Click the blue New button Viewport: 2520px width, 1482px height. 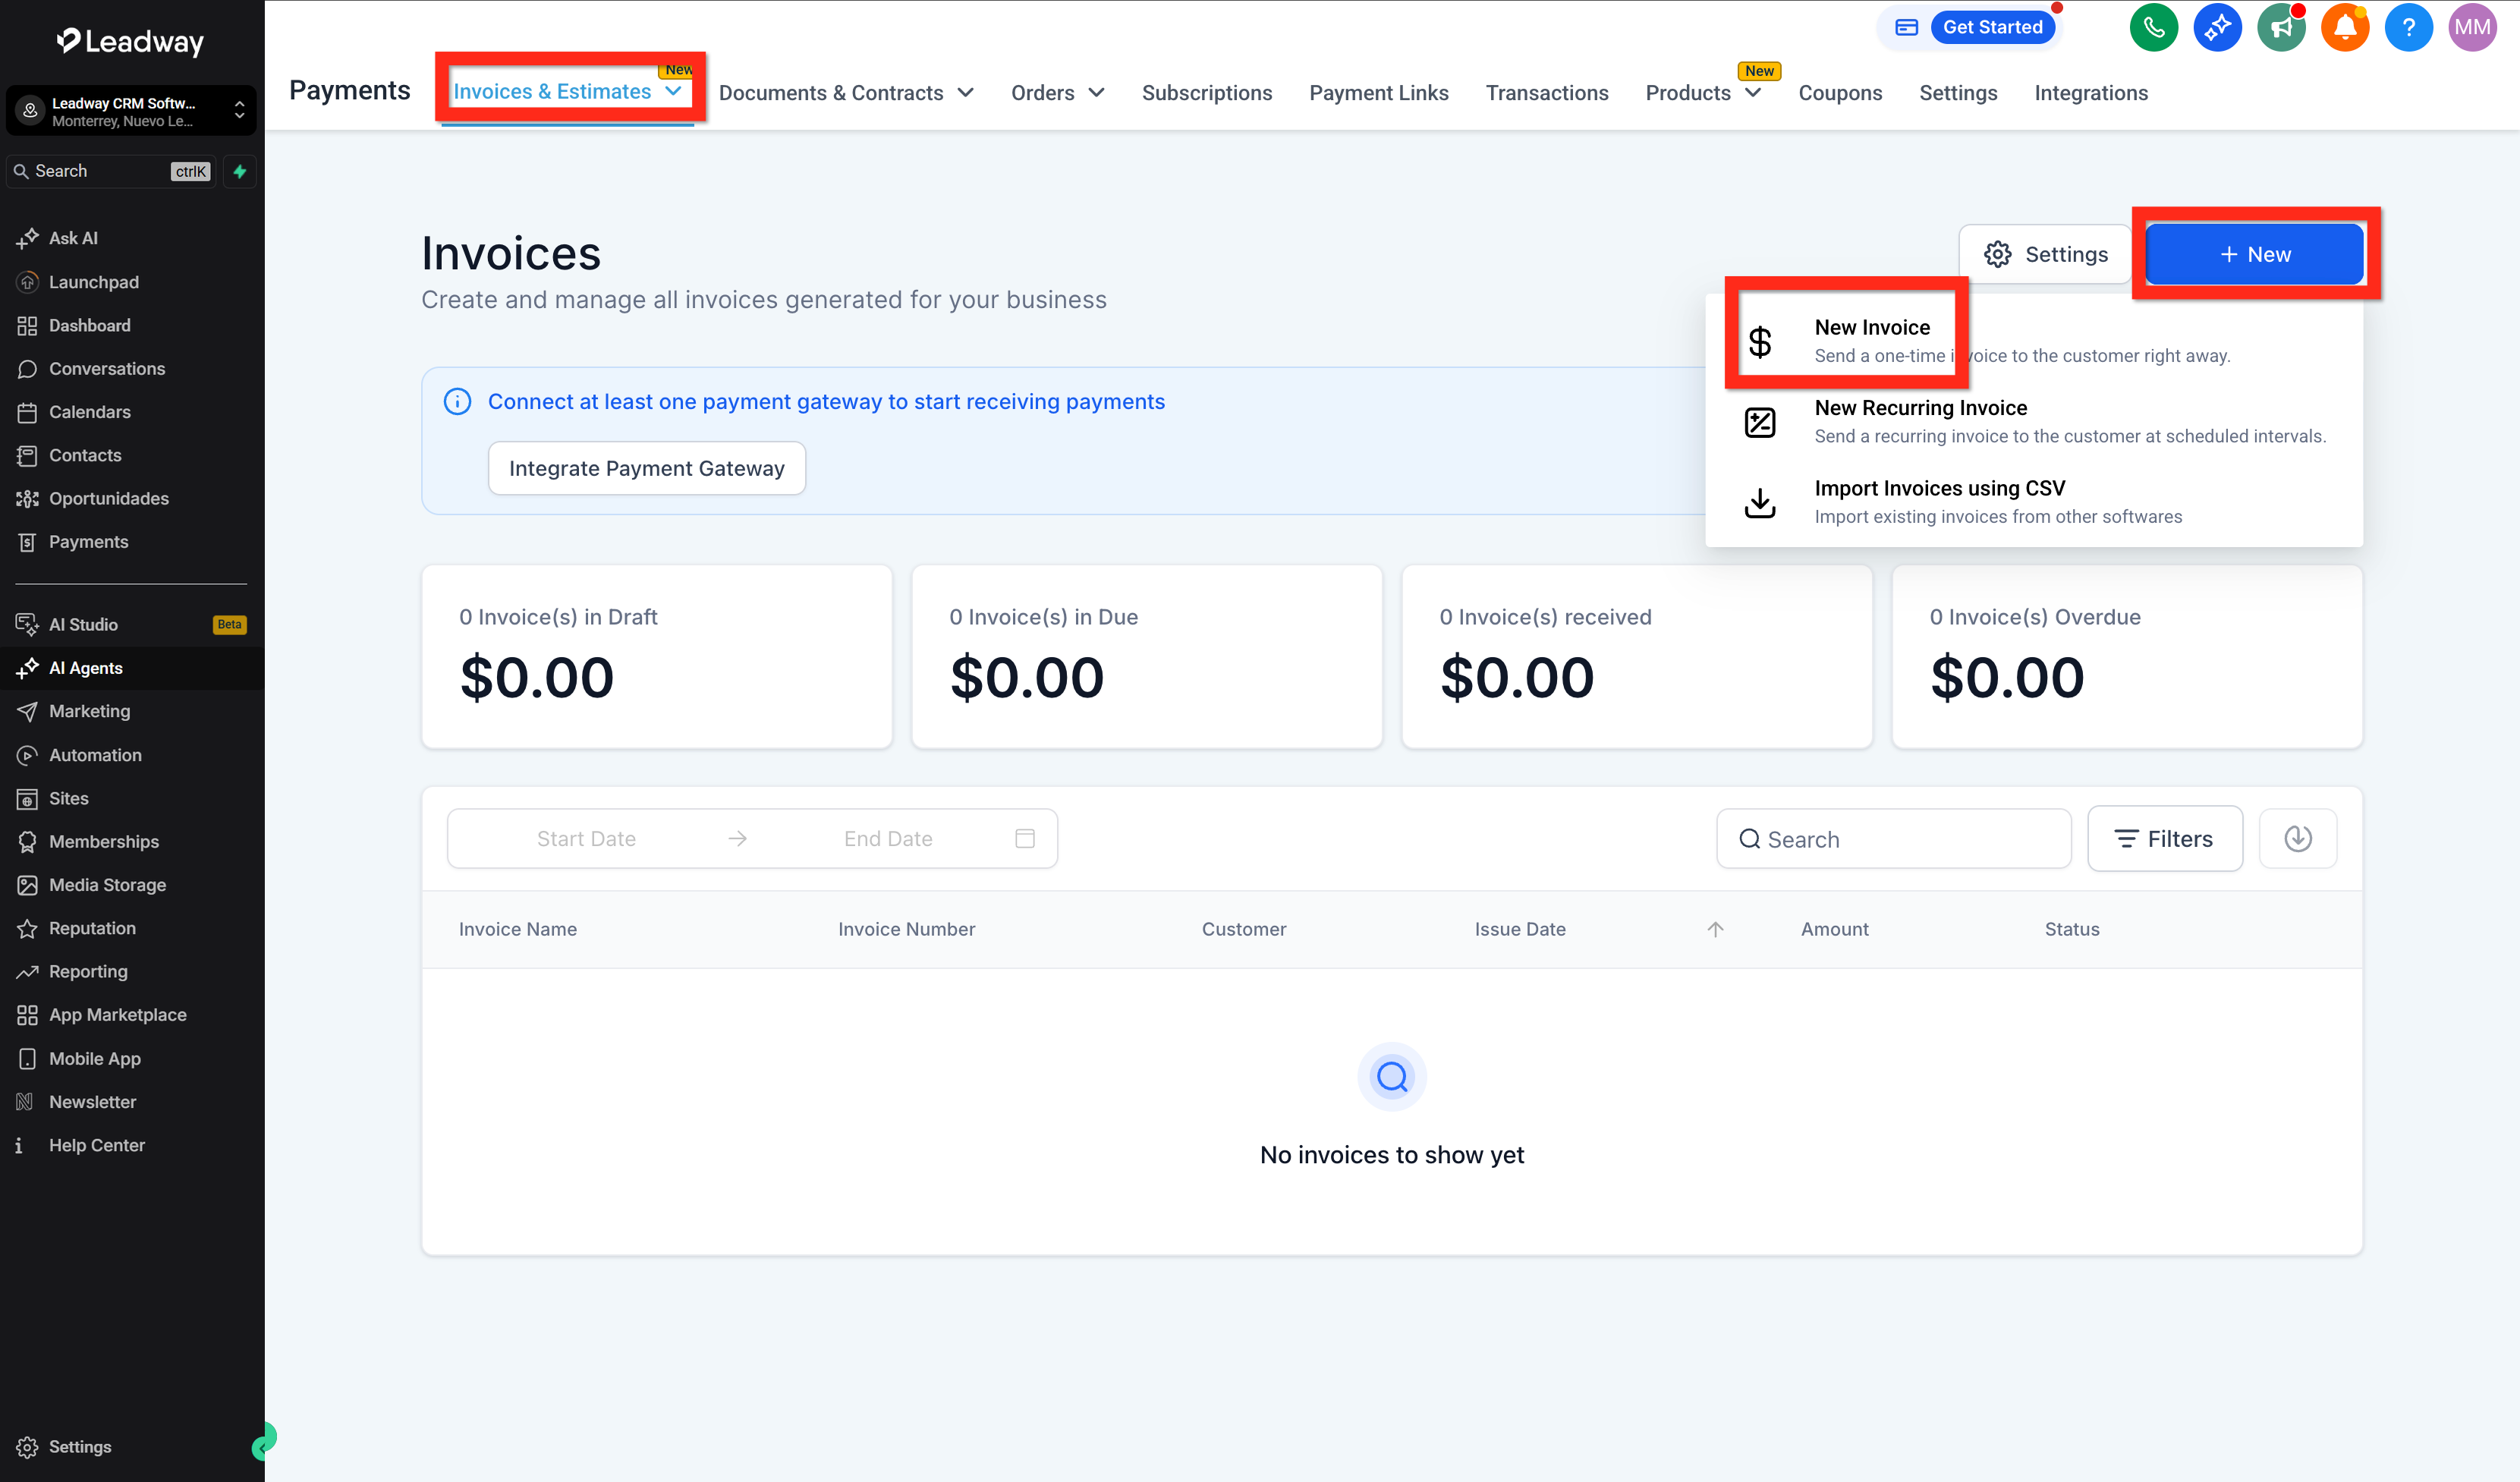tap(2254, 254)
